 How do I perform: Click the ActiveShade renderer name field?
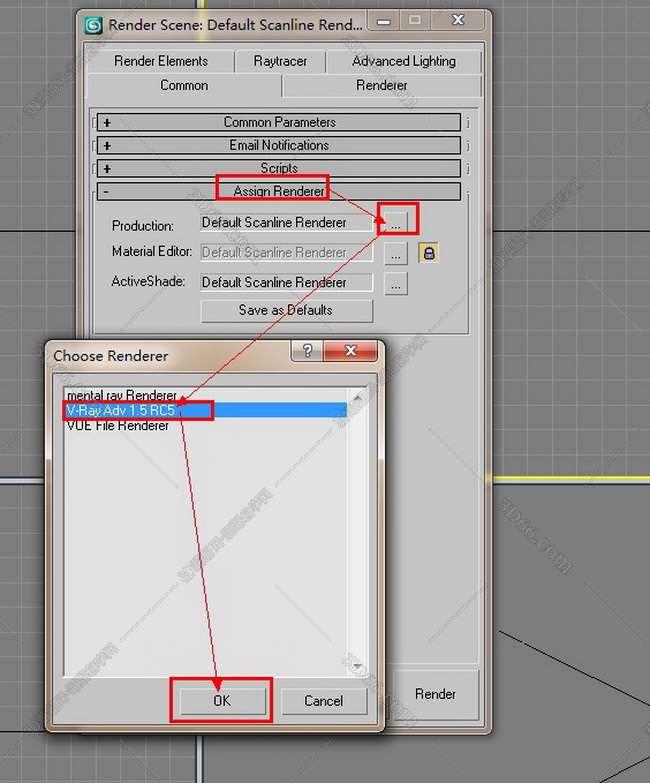point(287,283)
